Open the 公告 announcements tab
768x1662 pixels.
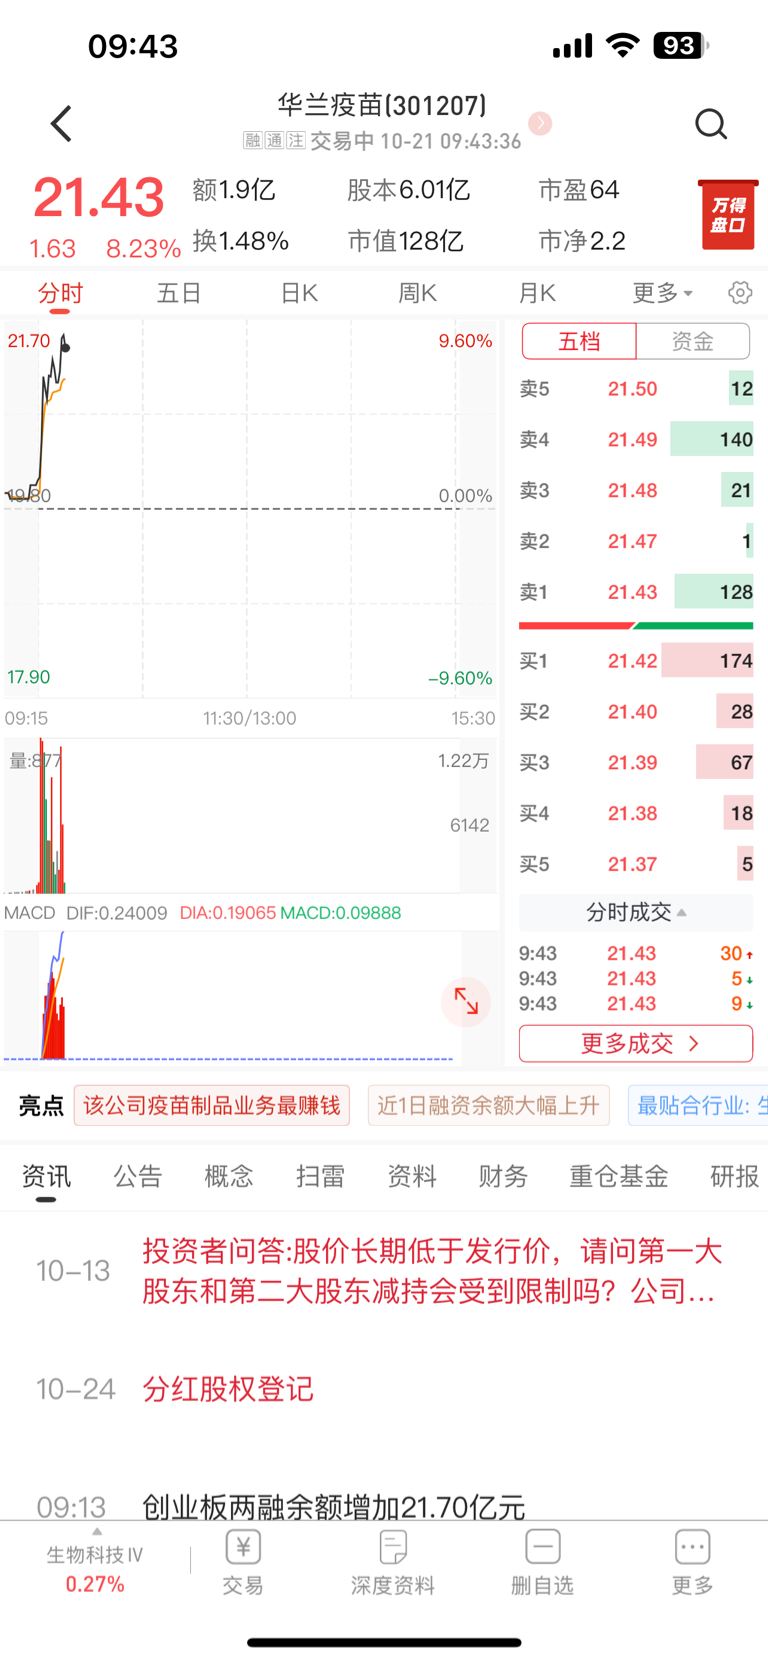point(137,1177)
